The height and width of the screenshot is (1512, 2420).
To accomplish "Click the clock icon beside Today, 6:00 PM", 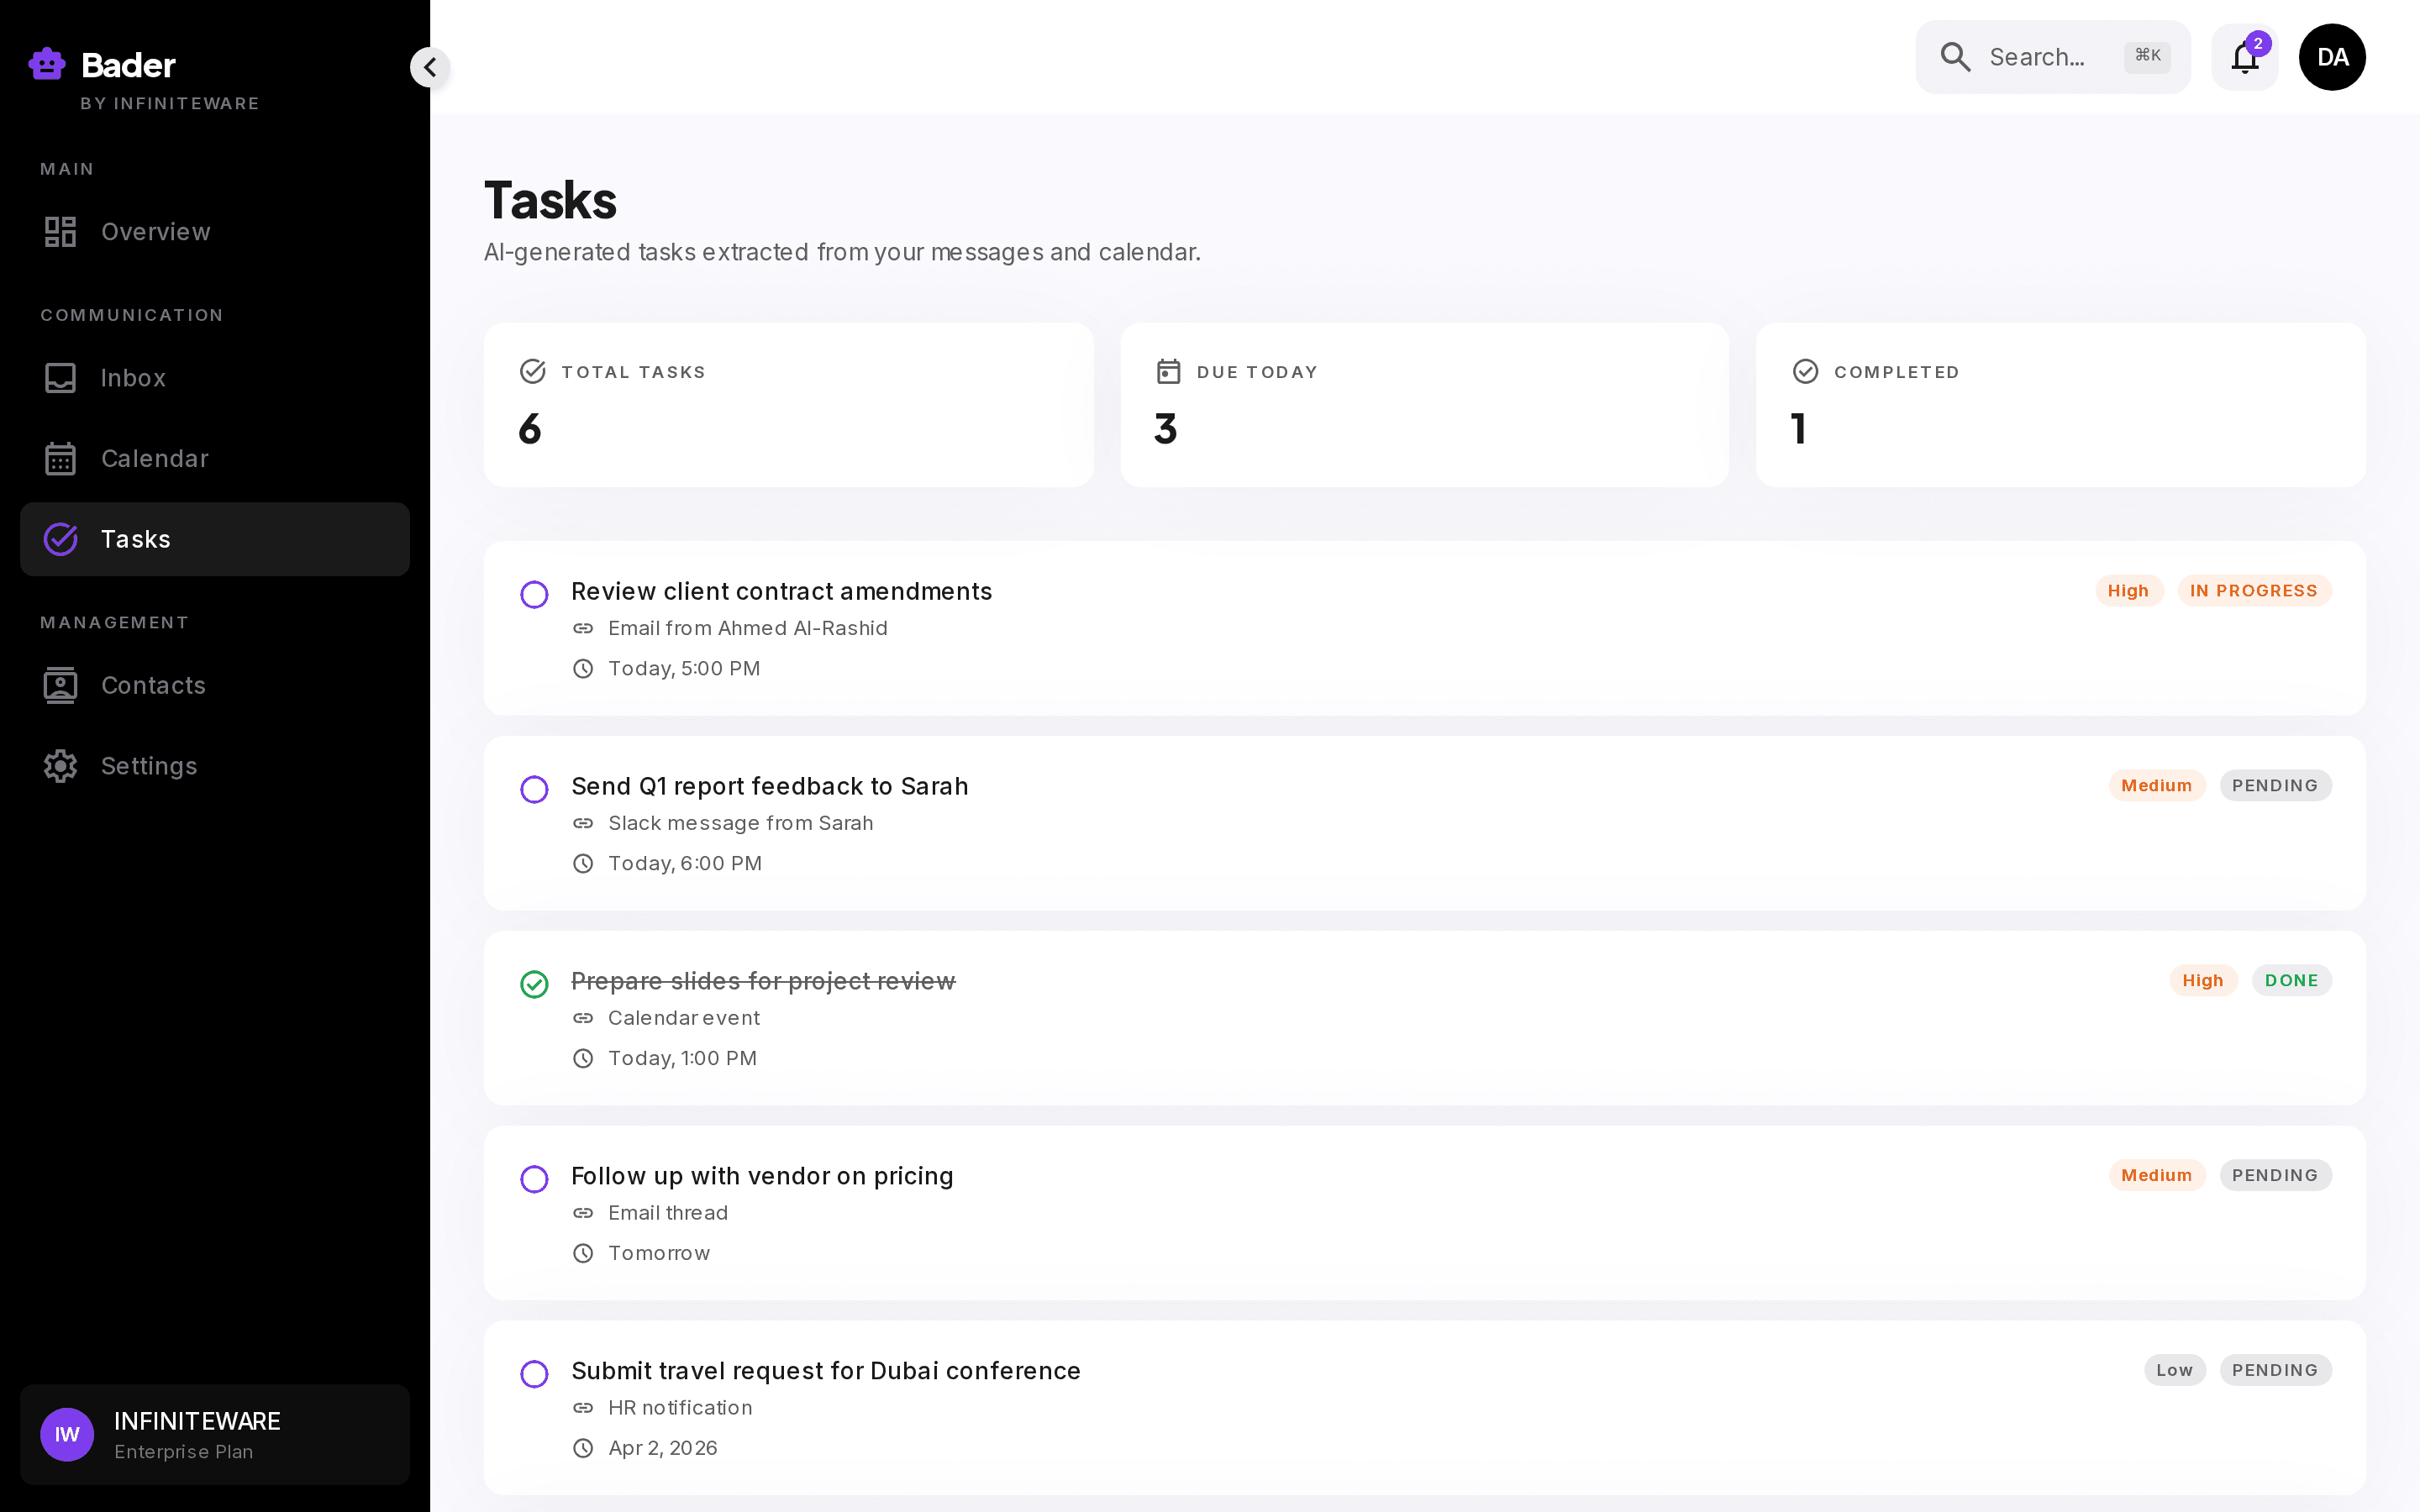I will coord(583,864).
